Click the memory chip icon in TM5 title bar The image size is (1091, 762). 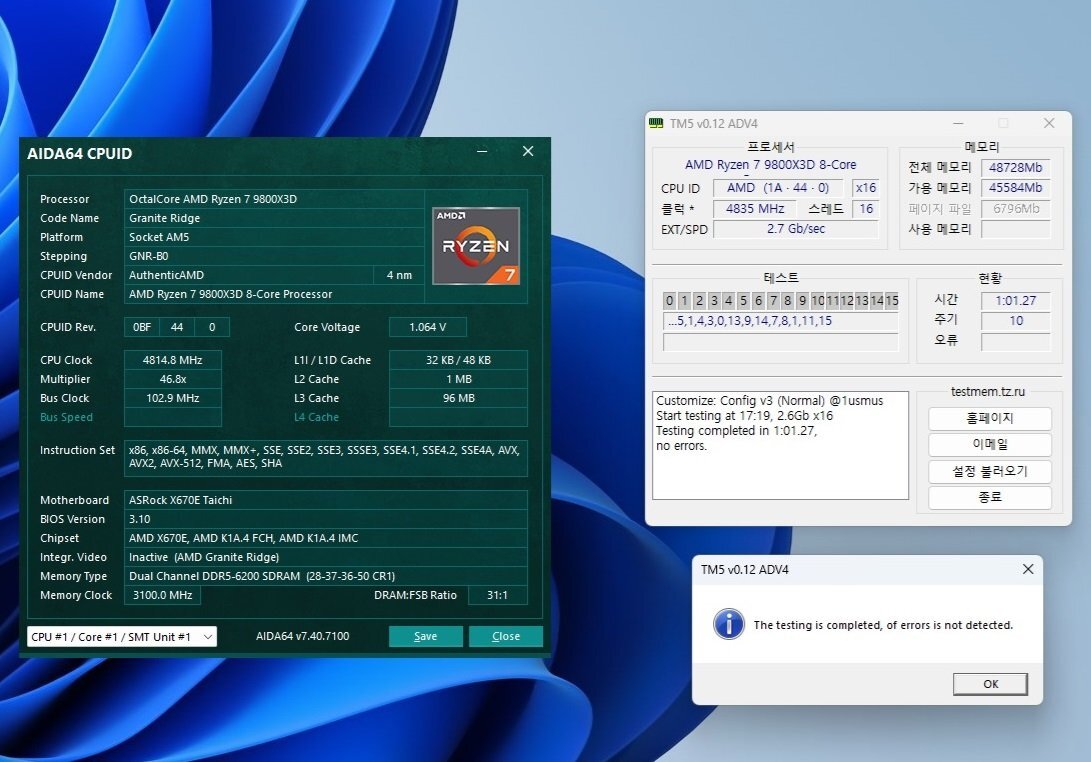pos(655,123)
